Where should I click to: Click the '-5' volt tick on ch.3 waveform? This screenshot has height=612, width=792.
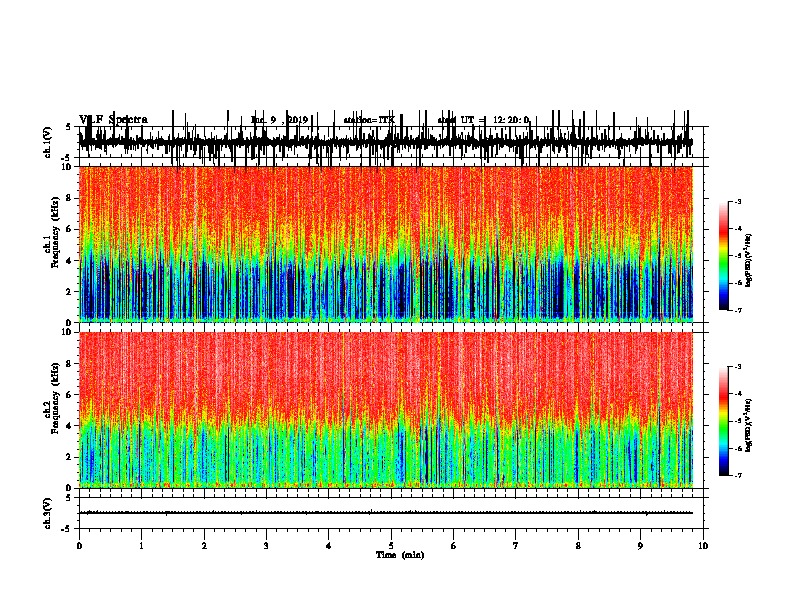tap(67, 529)
